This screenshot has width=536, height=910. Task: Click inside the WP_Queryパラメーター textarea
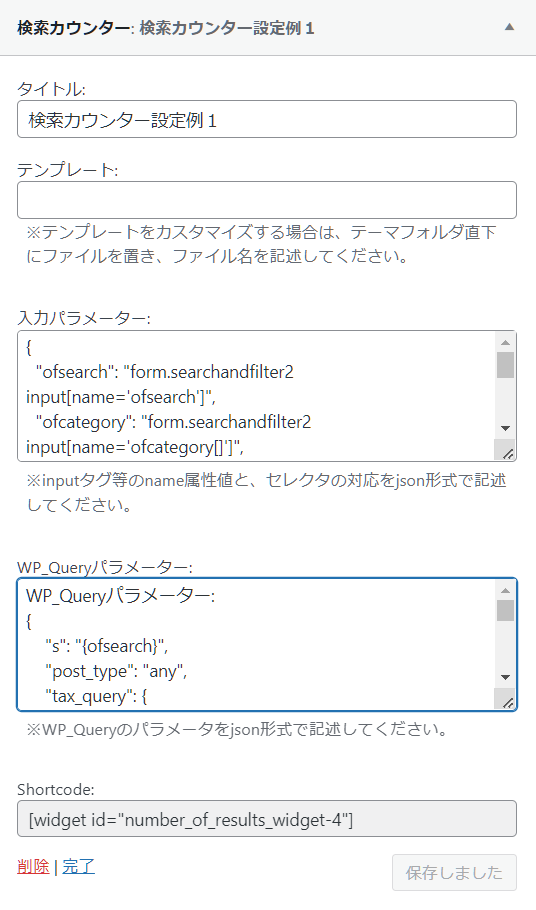pyautogui.click(x=256, y=644)
